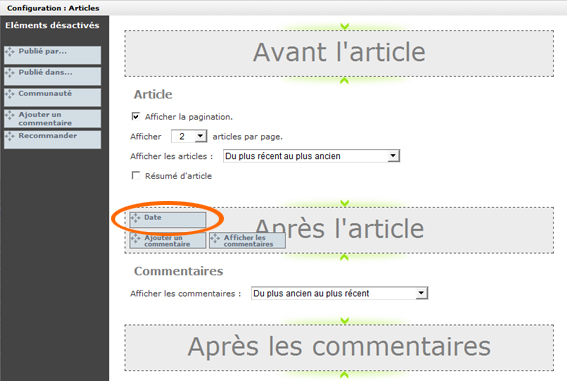Select the Publié par... disabled element
567x381 pixels.
click(x=52, y=55)
